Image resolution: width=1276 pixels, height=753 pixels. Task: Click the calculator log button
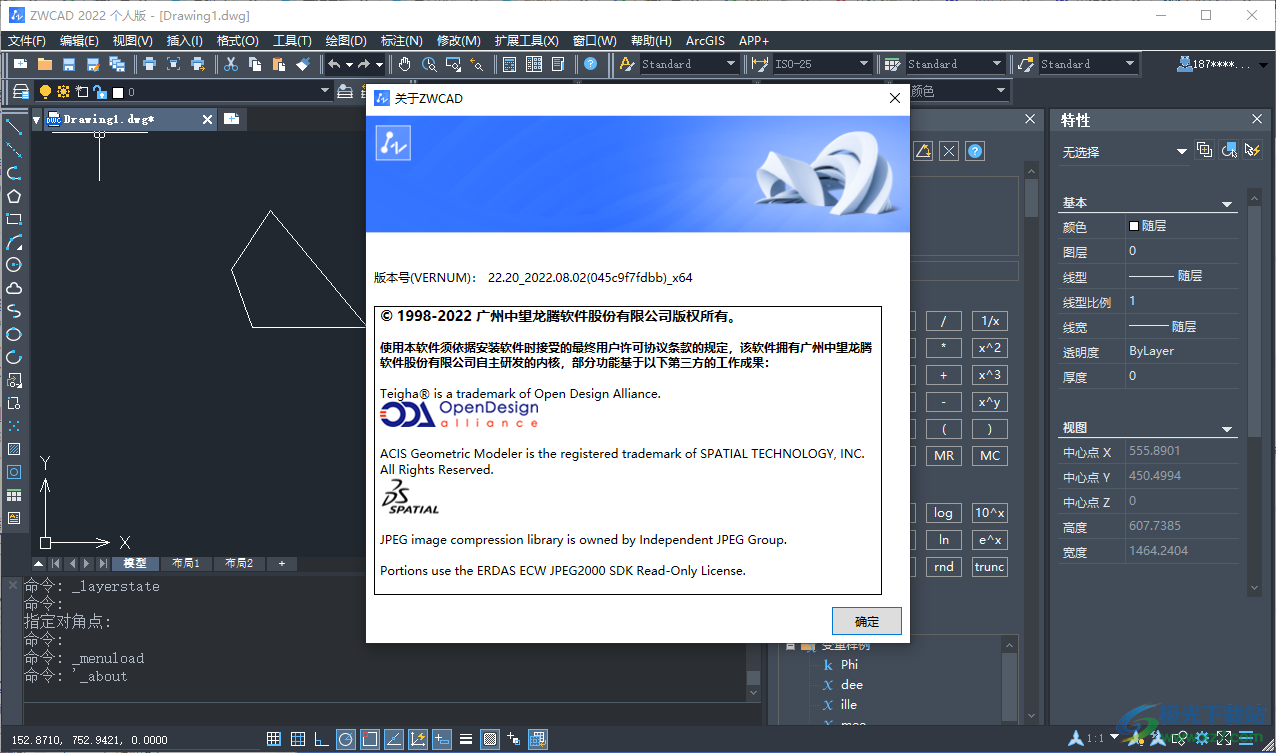[x=943, y=512]
